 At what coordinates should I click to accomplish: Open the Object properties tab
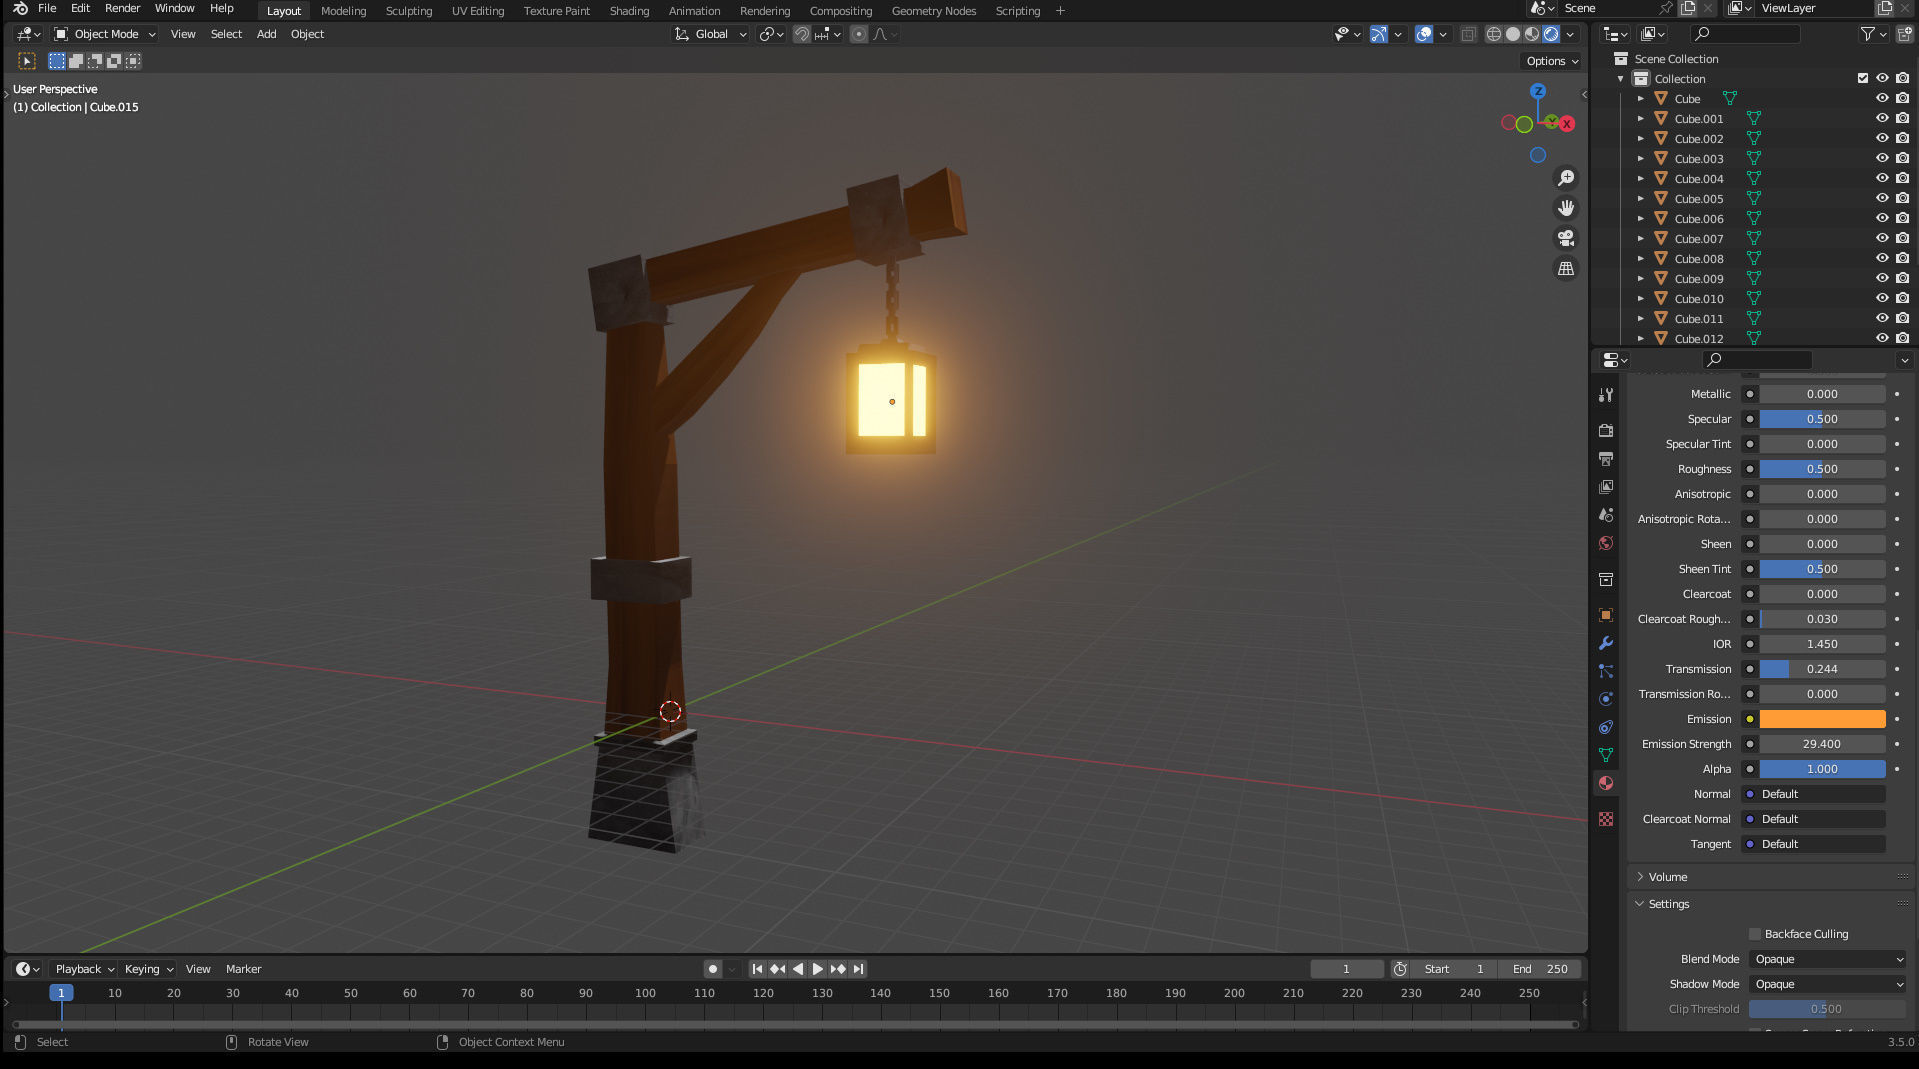pyautogui.click(x=1606, y=615)
